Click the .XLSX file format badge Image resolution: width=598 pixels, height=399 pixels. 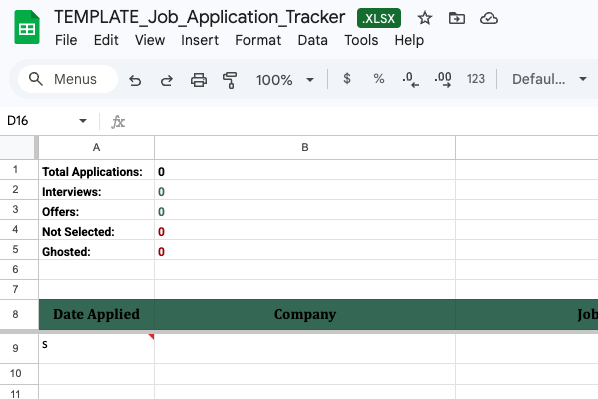tap(379, 18)
